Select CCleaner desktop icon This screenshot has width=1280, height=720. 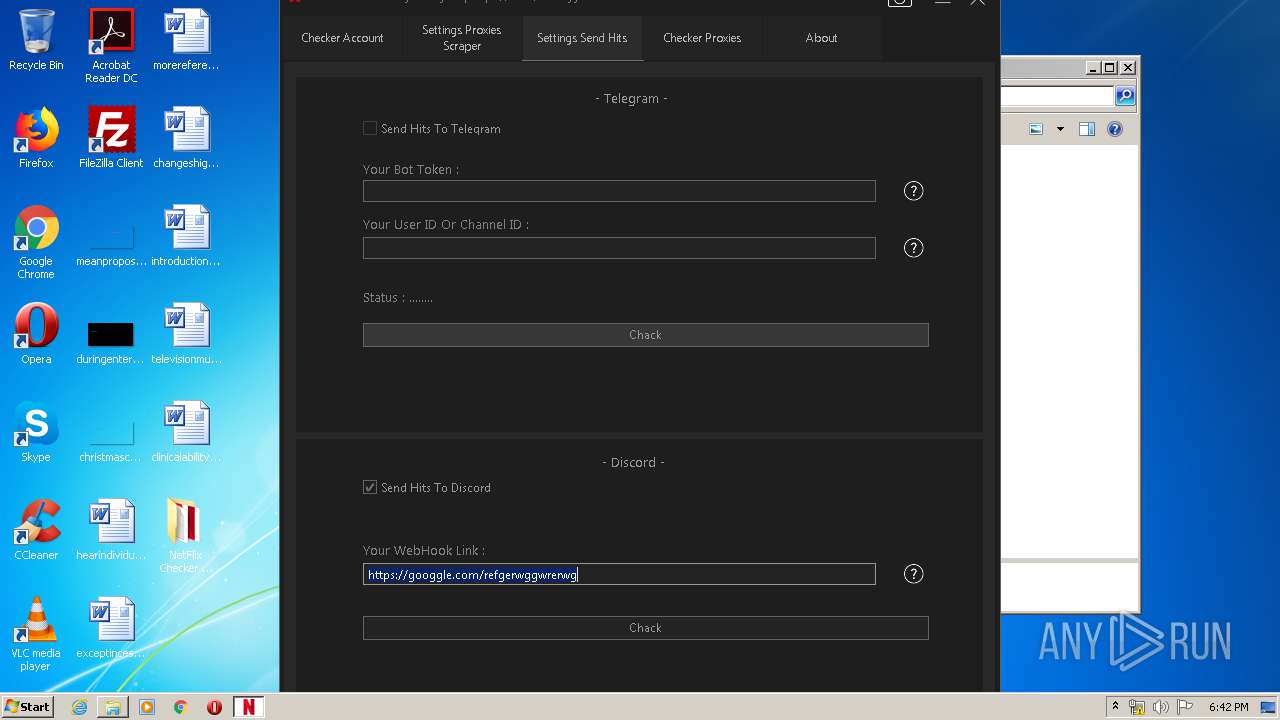point(36,530)
